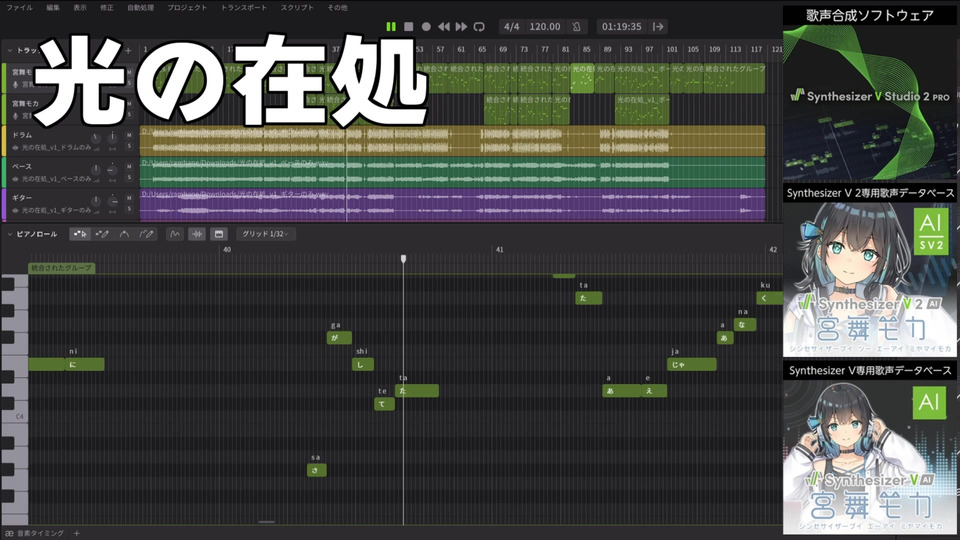
Task: Toggle the metronome icon next to tempo
Action: tap(576, 26)
